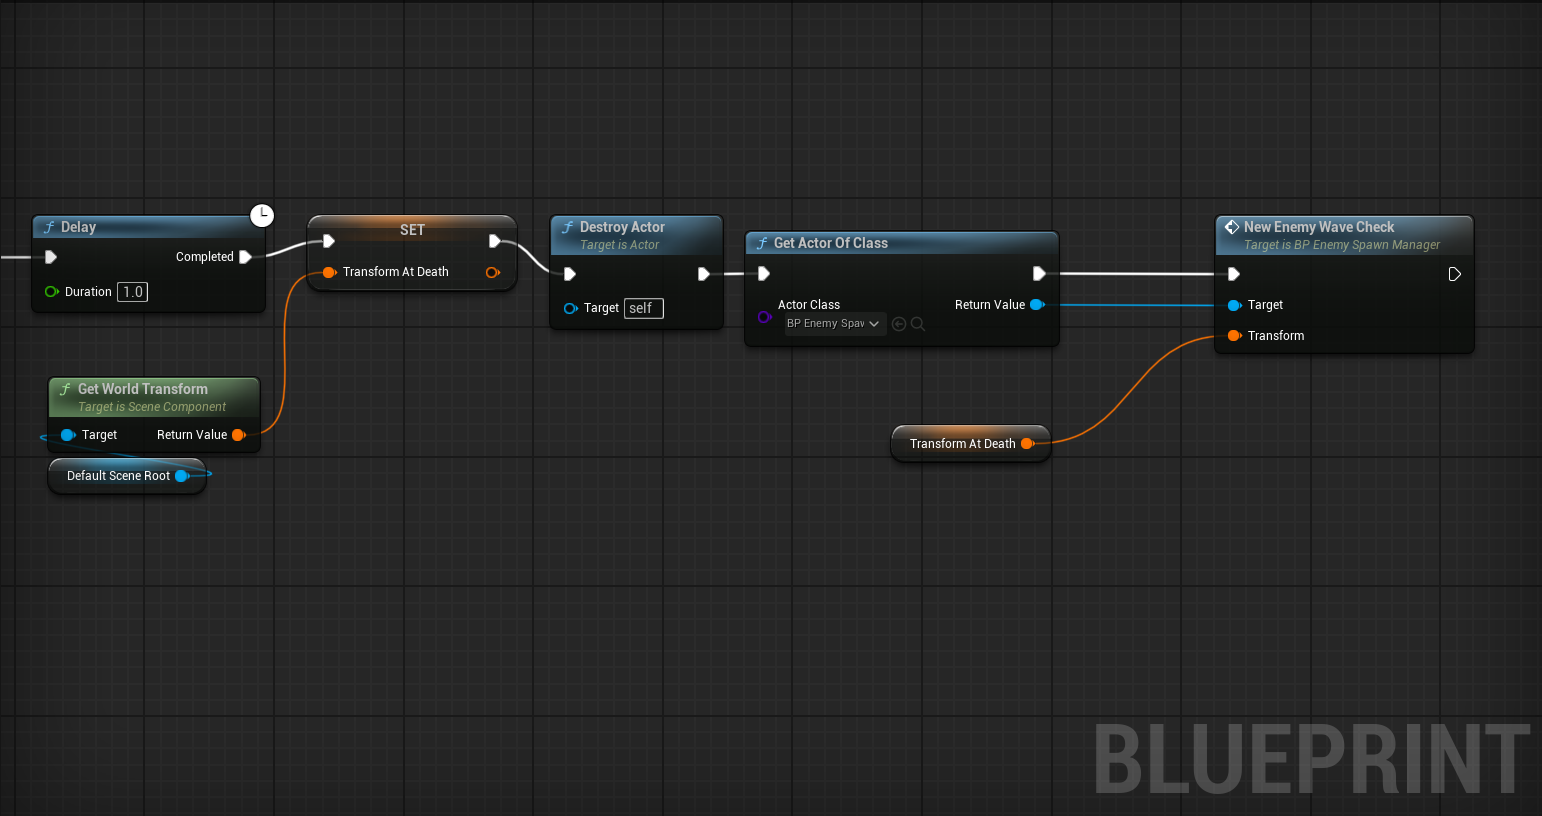Click the Delay node's Completed execution pin
The height and width of the screenshot is (816, 1542).
245,257
